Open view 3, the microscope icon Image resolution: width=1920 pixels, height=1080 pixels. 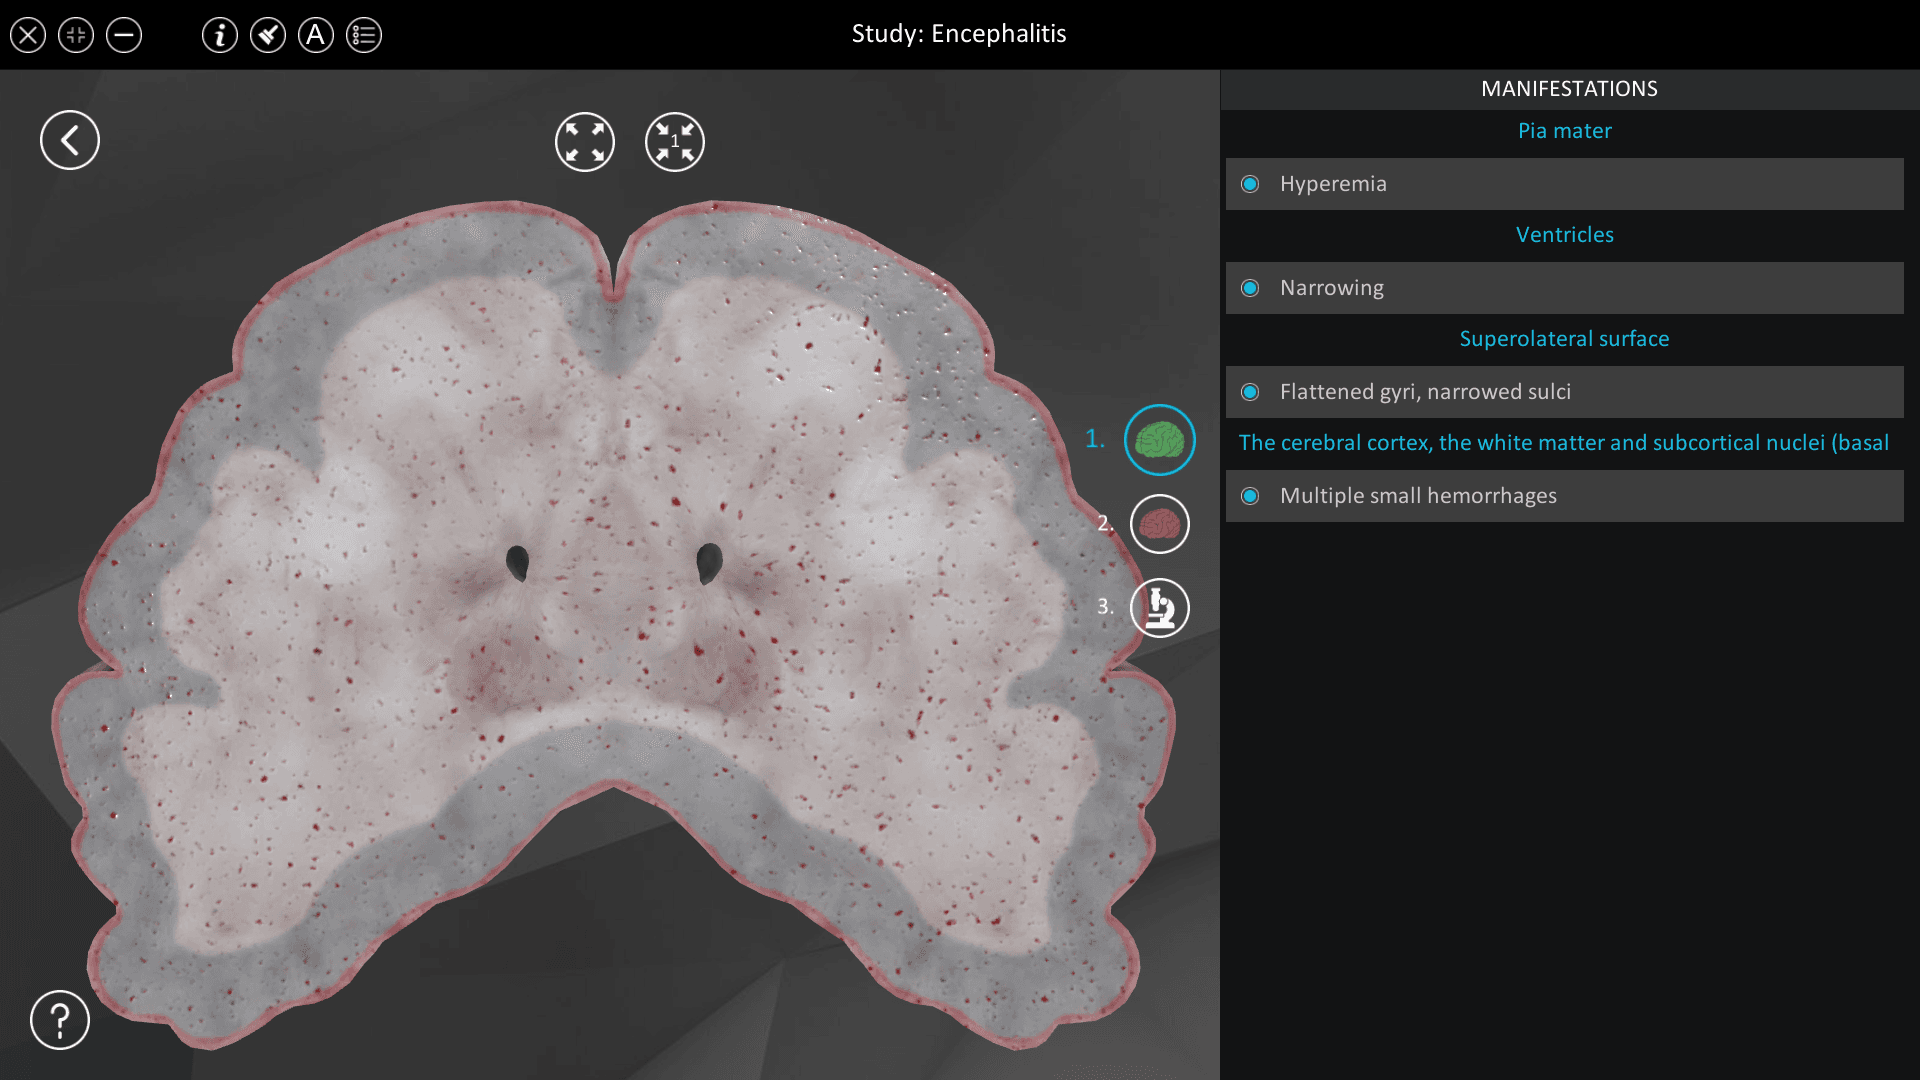point(1160,608)
